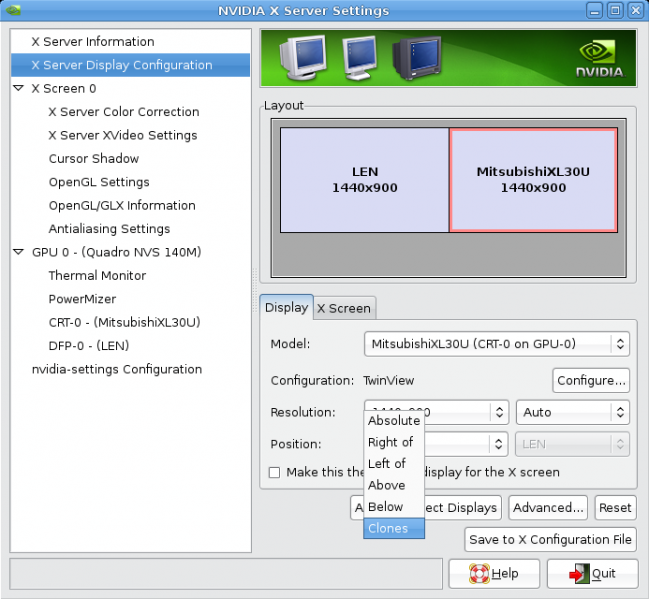Open OpenGL Settings page
The height and width of the screenshot is (599, 649).
(x=99, y=182)
